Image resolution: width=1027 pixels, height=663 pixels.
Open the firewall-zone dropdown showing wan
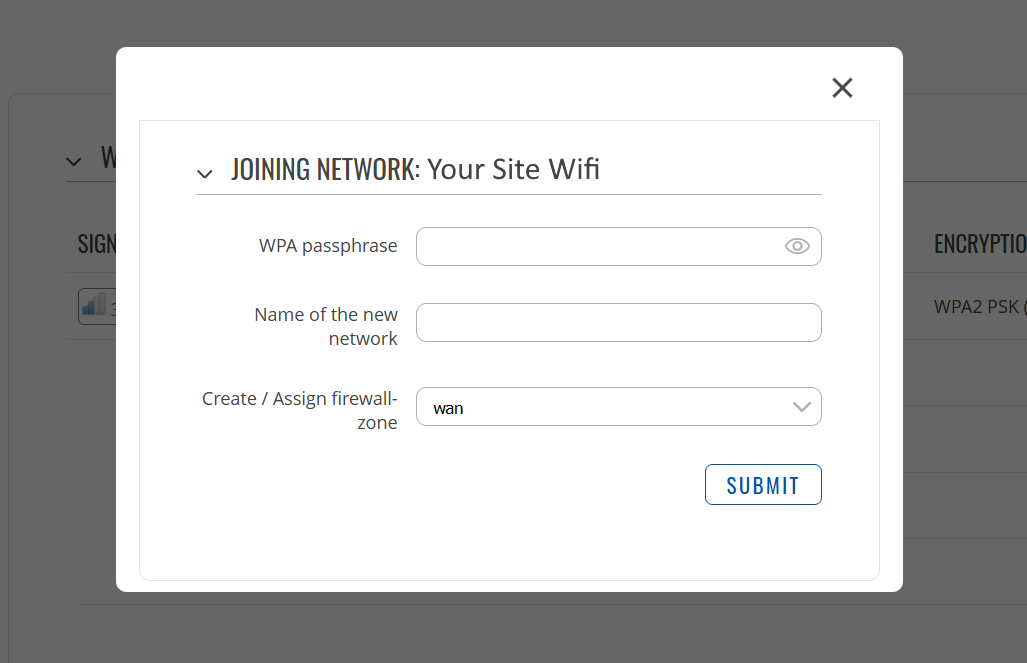pos(618,407)
